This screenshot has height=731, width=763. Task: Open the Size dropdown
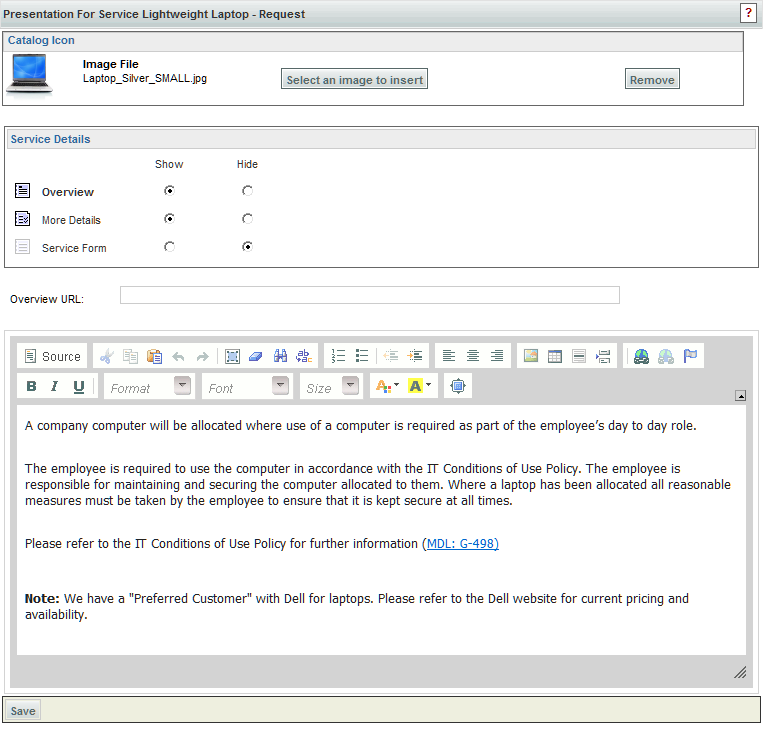(x=331, y=386)
